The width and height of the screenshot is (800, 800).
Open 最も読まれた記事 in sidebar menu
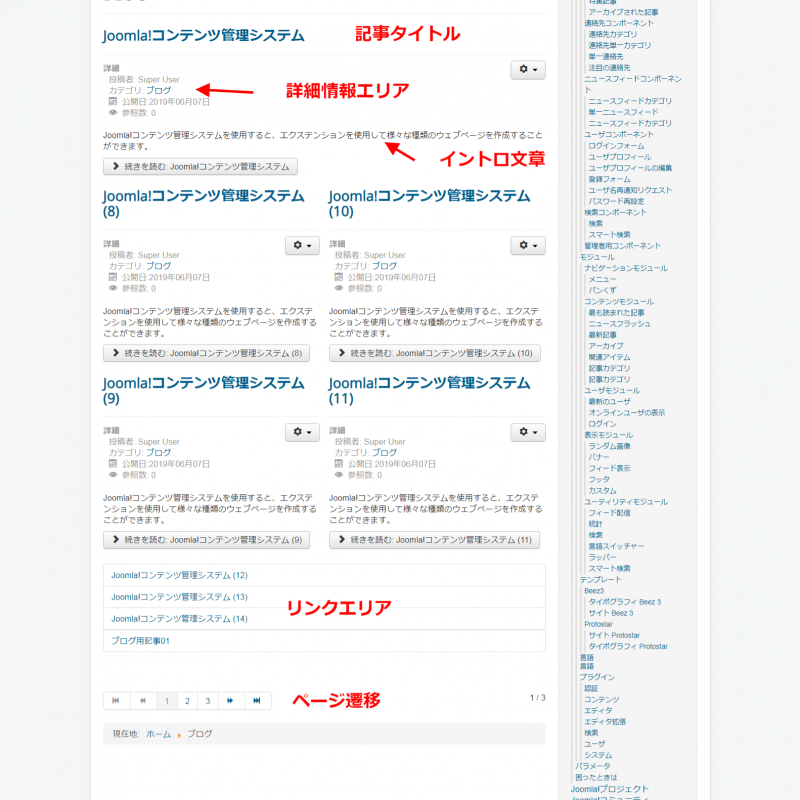tap(616, 313)
